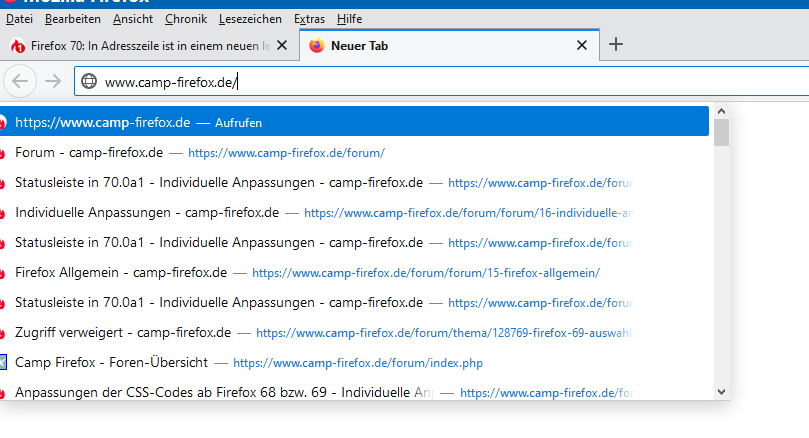
Task: Click Firefox logo on Neuer Tab
Action: (317, 45)
